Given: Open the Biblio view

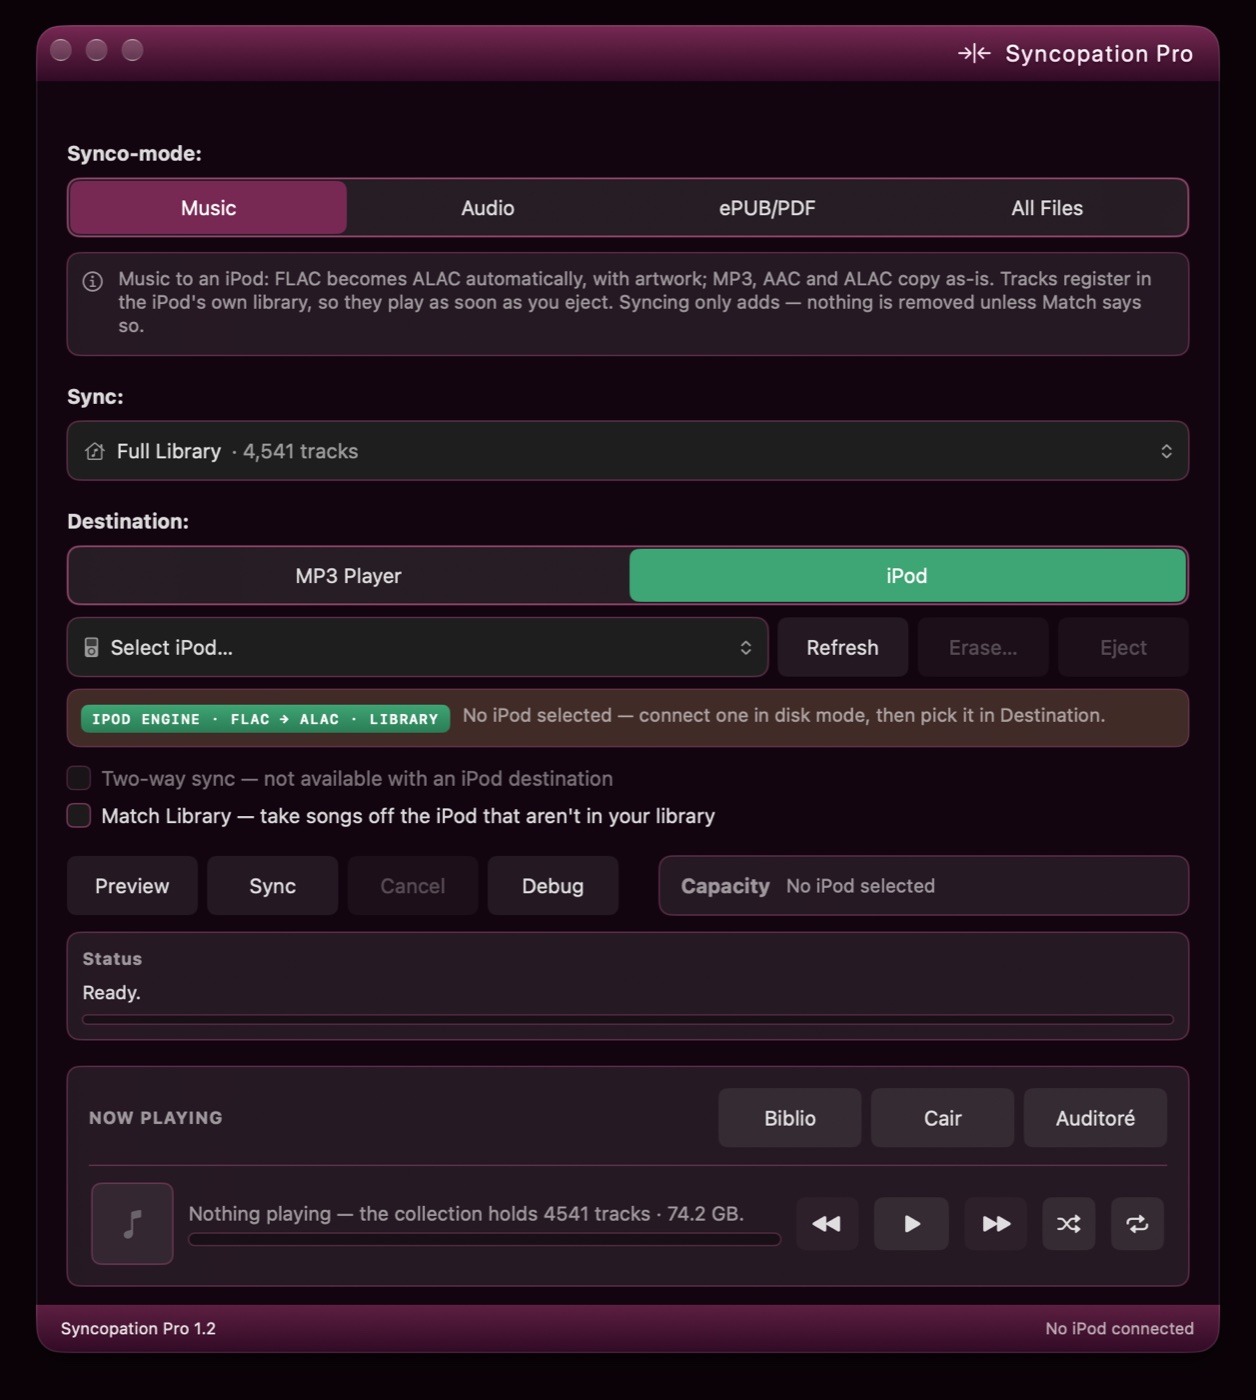Looking at the screenshot, I should click(790, 1118).
